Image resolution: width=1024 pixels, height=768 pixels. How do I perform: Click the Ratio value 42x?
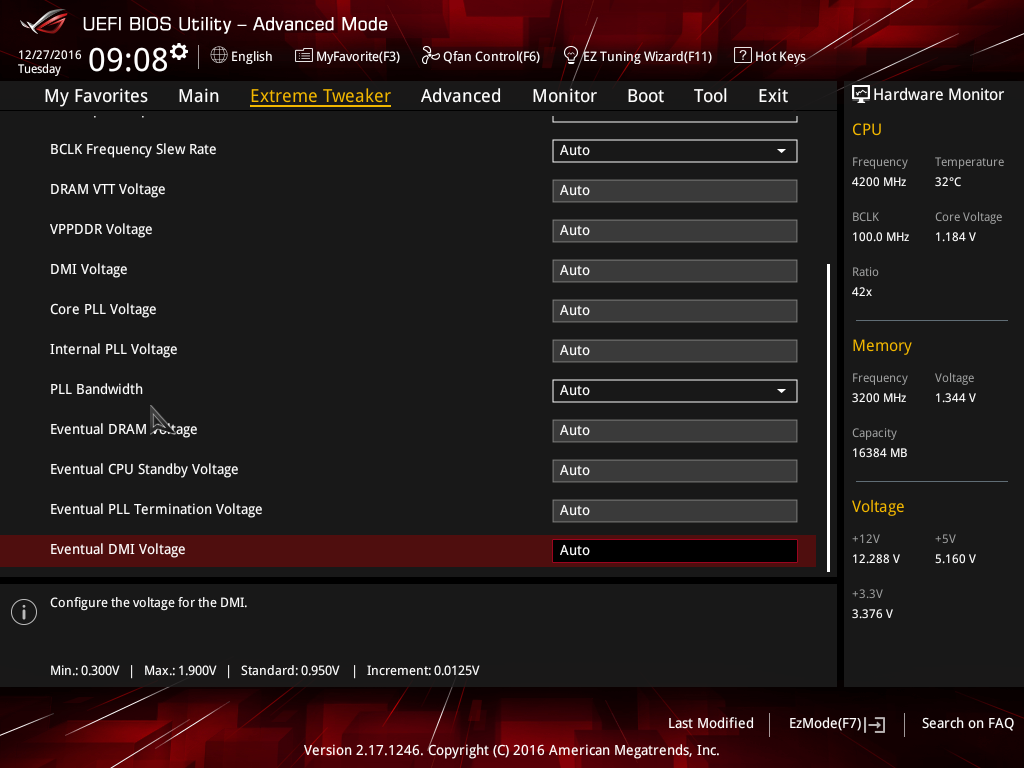point(862,292)
